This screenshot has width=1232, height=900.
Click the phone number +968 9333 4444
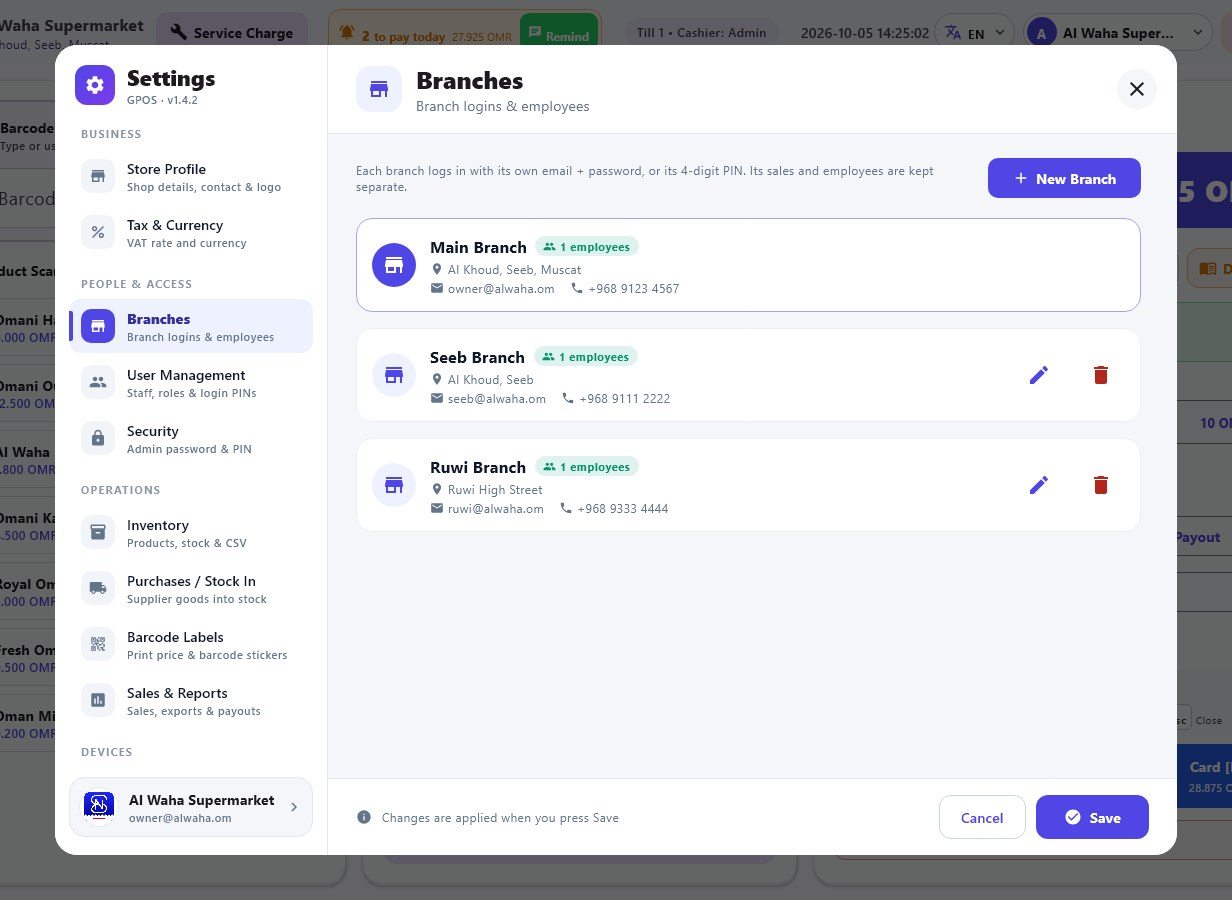(x=623, y=508)
